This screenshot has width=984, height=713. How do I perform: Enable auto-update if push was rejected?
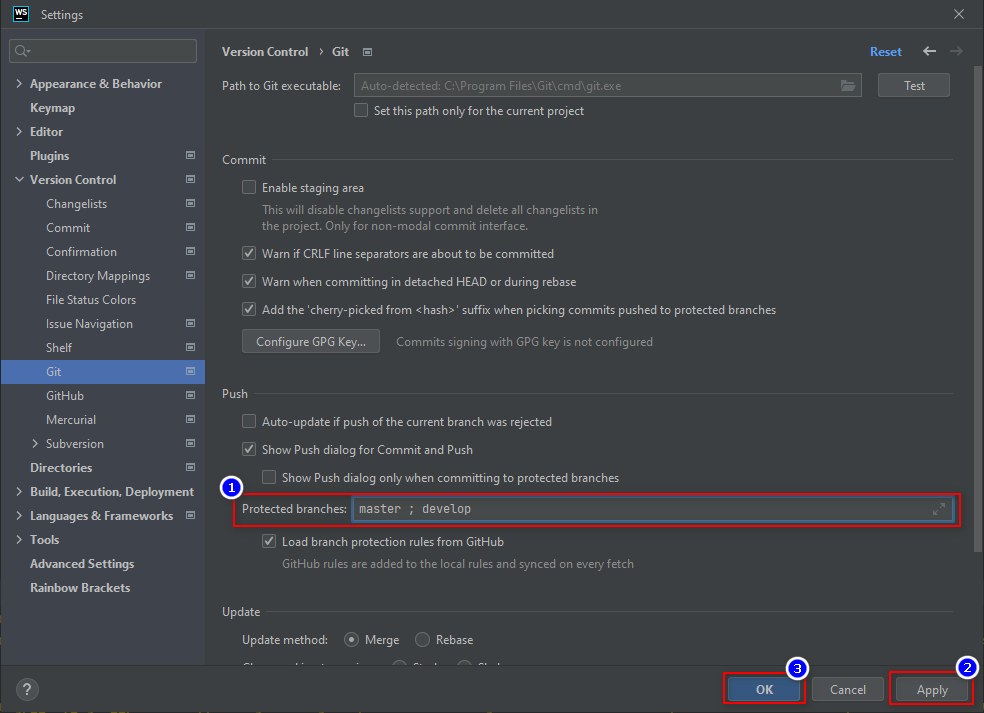point(249,421)
